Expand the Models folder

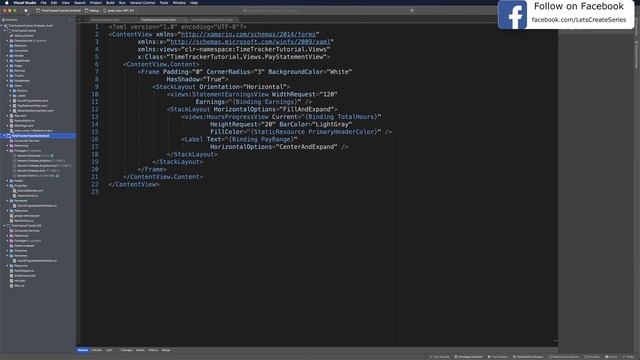(x=7, y=56)
